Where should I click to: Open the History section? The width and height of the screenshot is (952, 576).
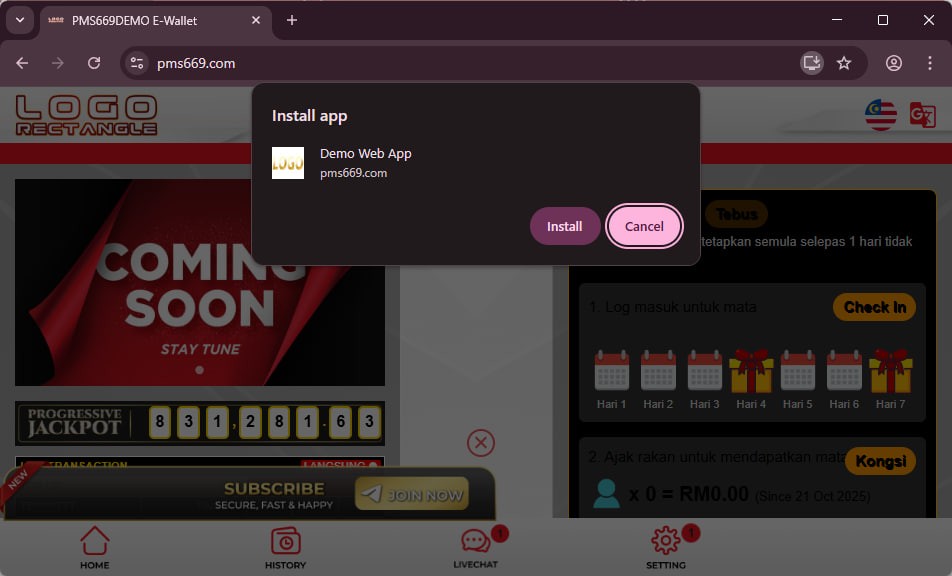(x=285, y=546)
